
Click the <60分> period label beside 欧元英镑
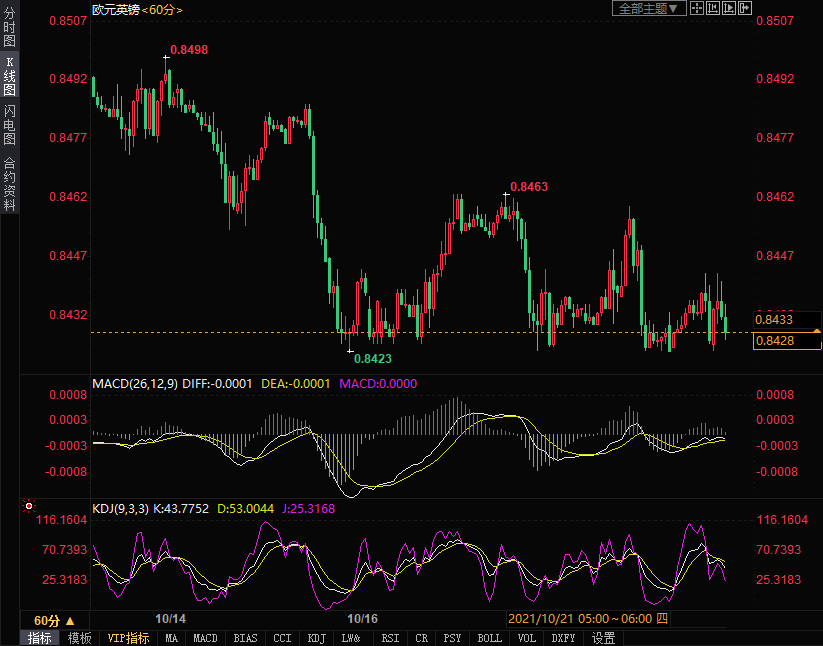(163, 9)
